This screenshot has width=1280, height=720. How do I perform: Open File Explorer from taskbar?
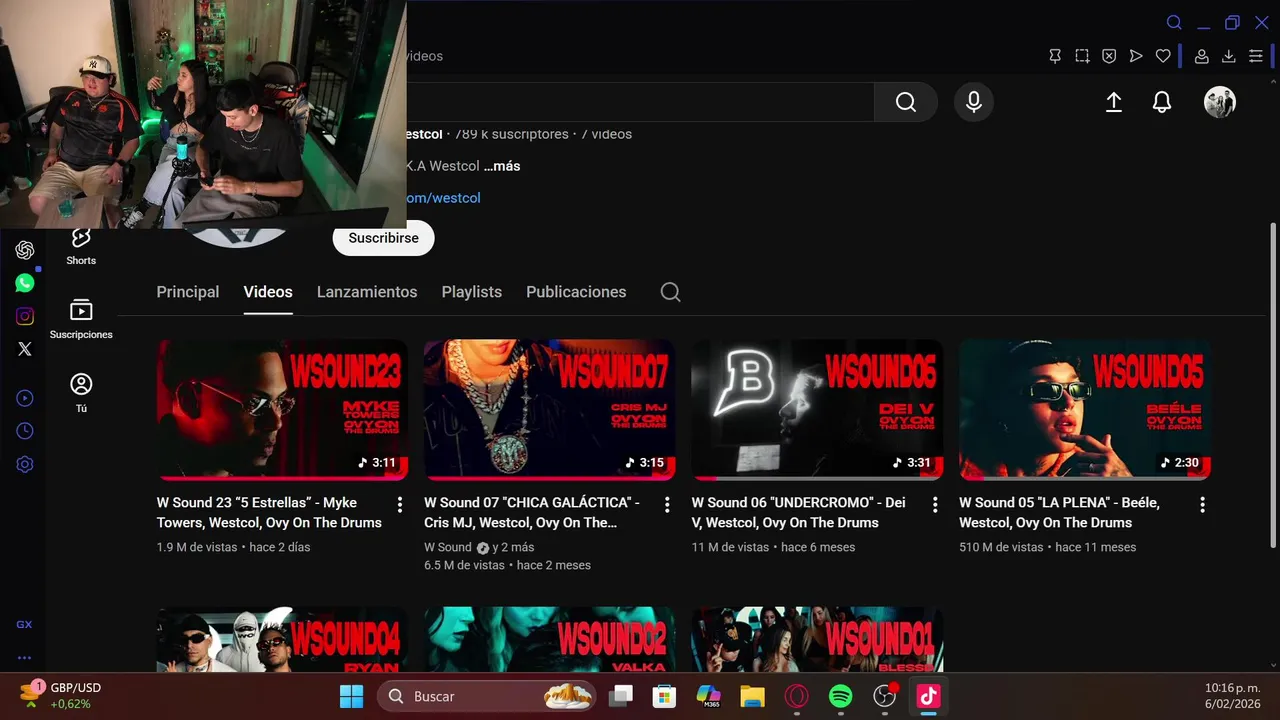click(x=752, y=696)
